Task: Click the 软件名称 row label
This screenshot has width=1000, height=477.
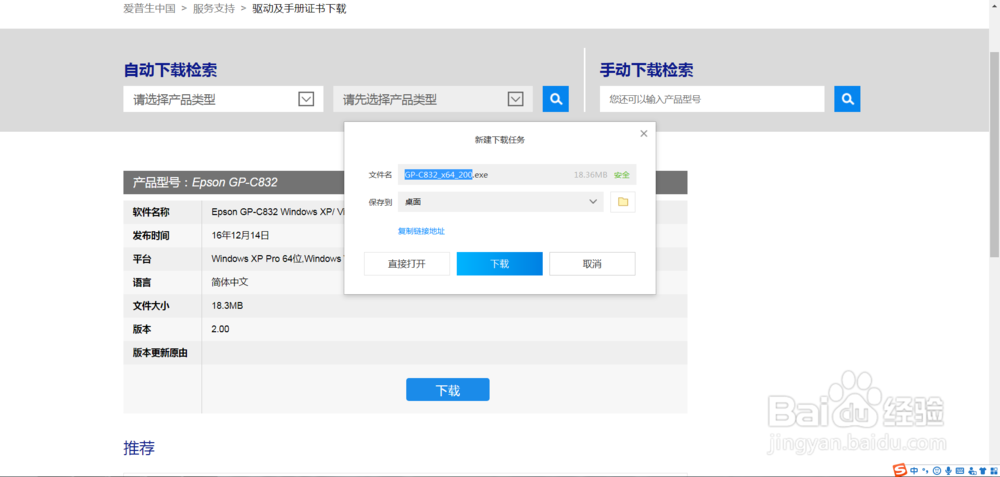Action: tap(151, 212)
